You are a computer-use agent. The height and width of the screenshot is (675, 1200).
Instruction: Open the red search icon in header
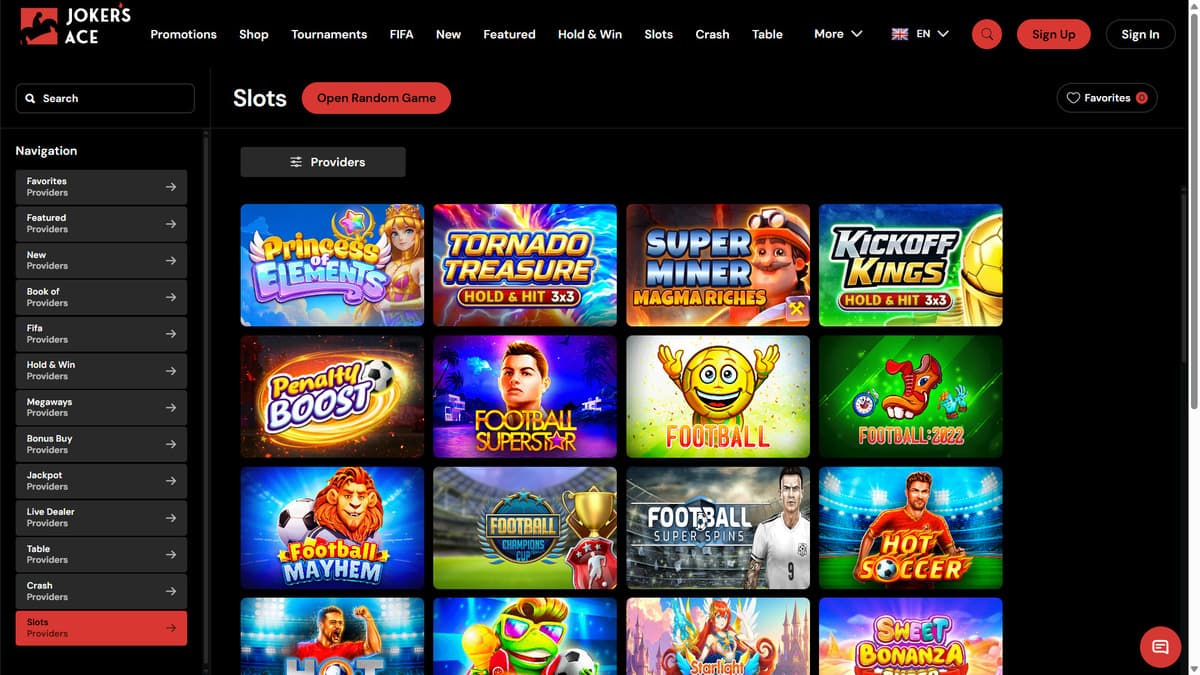click(x=987, y=34)
